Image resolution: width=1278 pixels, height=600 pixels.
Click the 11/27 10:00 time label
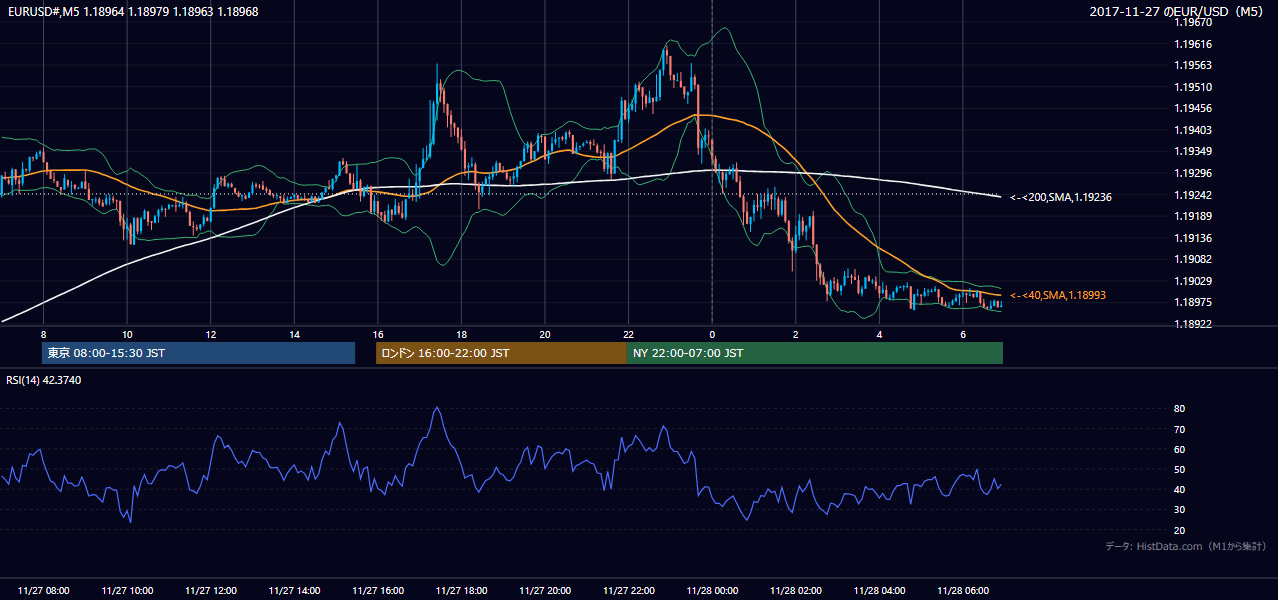127,591
